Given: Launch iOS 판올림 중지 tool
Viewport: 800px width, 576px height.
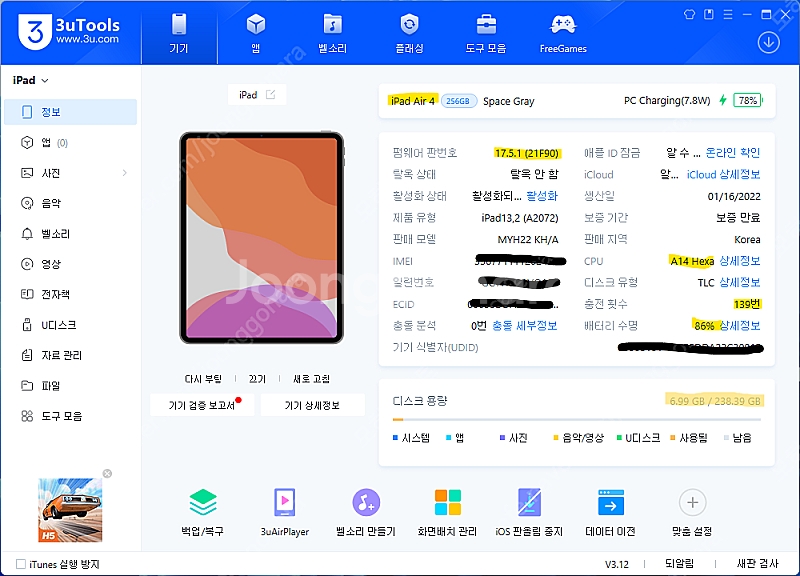Looking at the screenshot, I should coord(529,512).
